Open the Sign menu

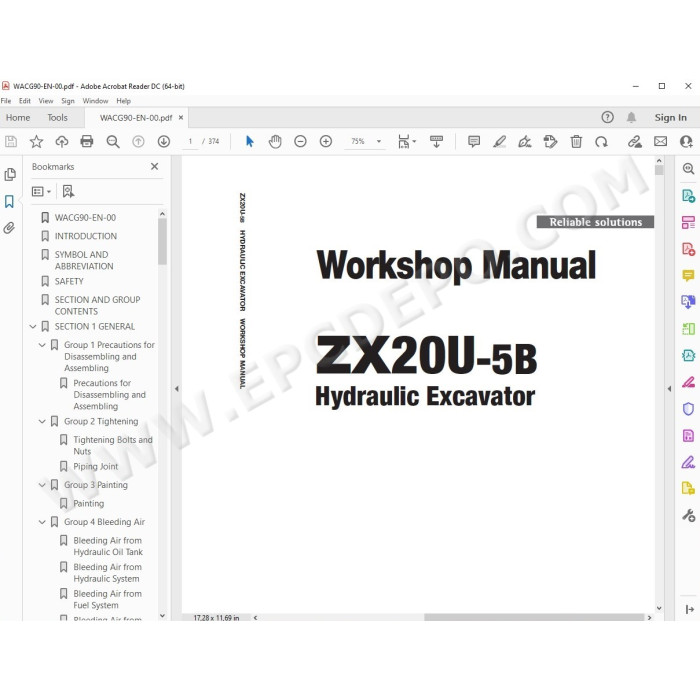[x=68, y=101]
